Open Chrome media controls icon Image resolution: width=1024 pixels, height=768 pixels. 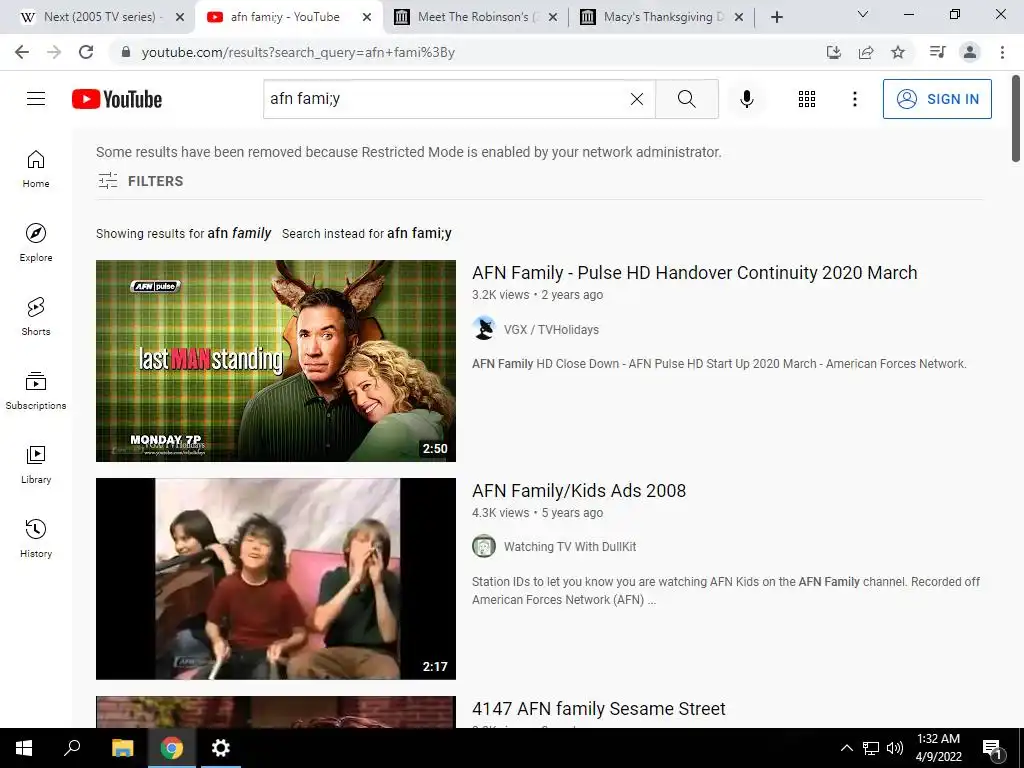click(x=938, y=52)
